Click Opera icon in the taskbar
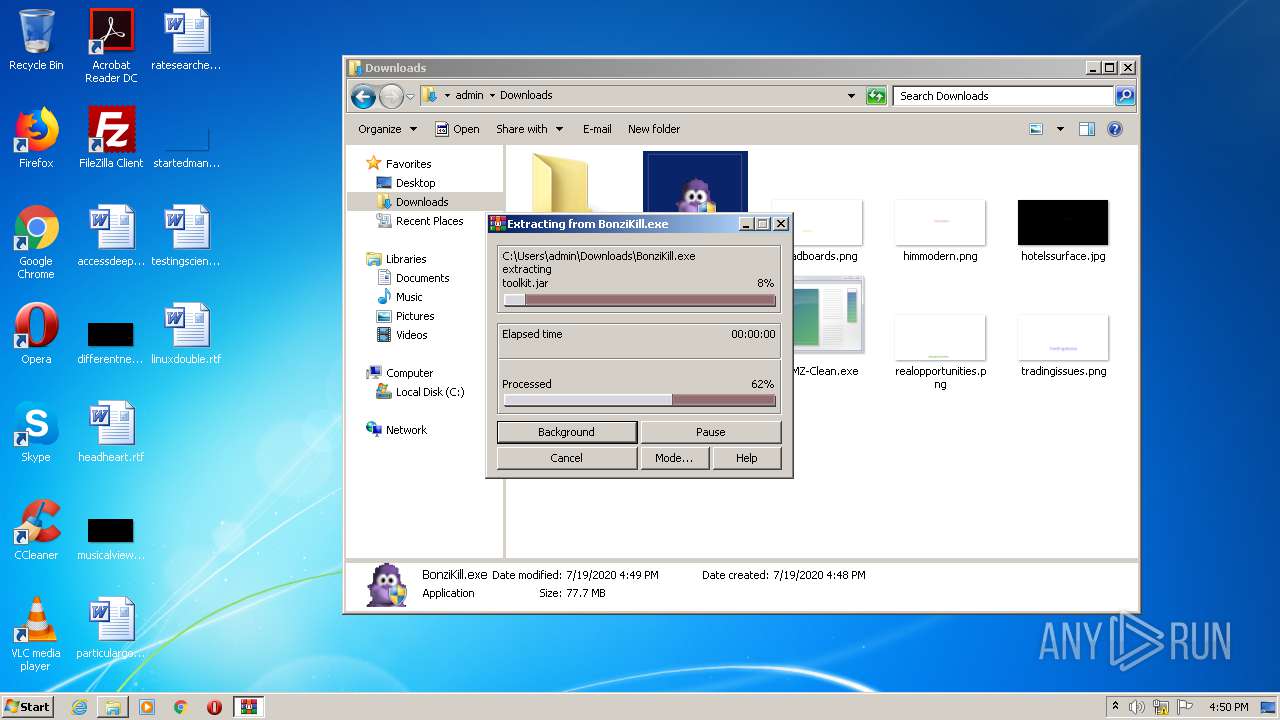Screen dimensions: 1280x720 214,707
